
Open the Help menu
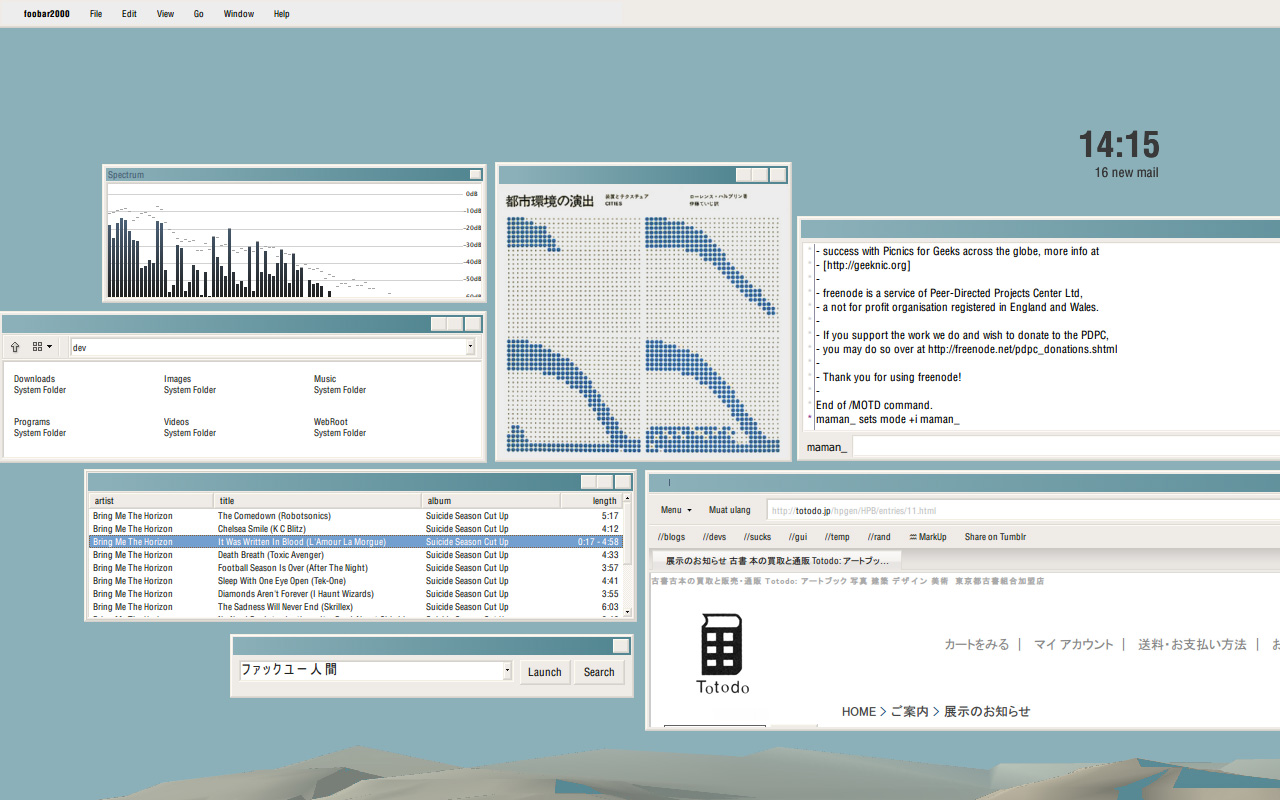(x=282, y=14)
